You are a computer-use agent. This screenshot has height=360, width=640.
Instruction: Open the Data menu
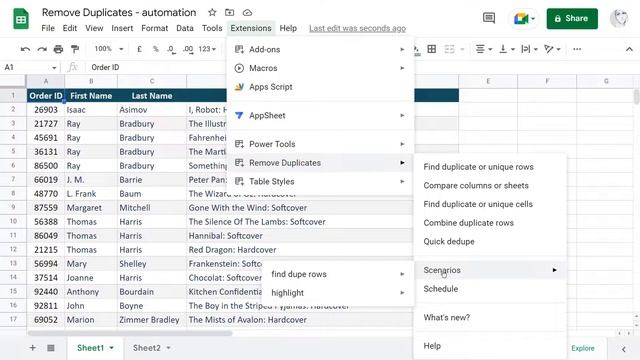[185, 28]
